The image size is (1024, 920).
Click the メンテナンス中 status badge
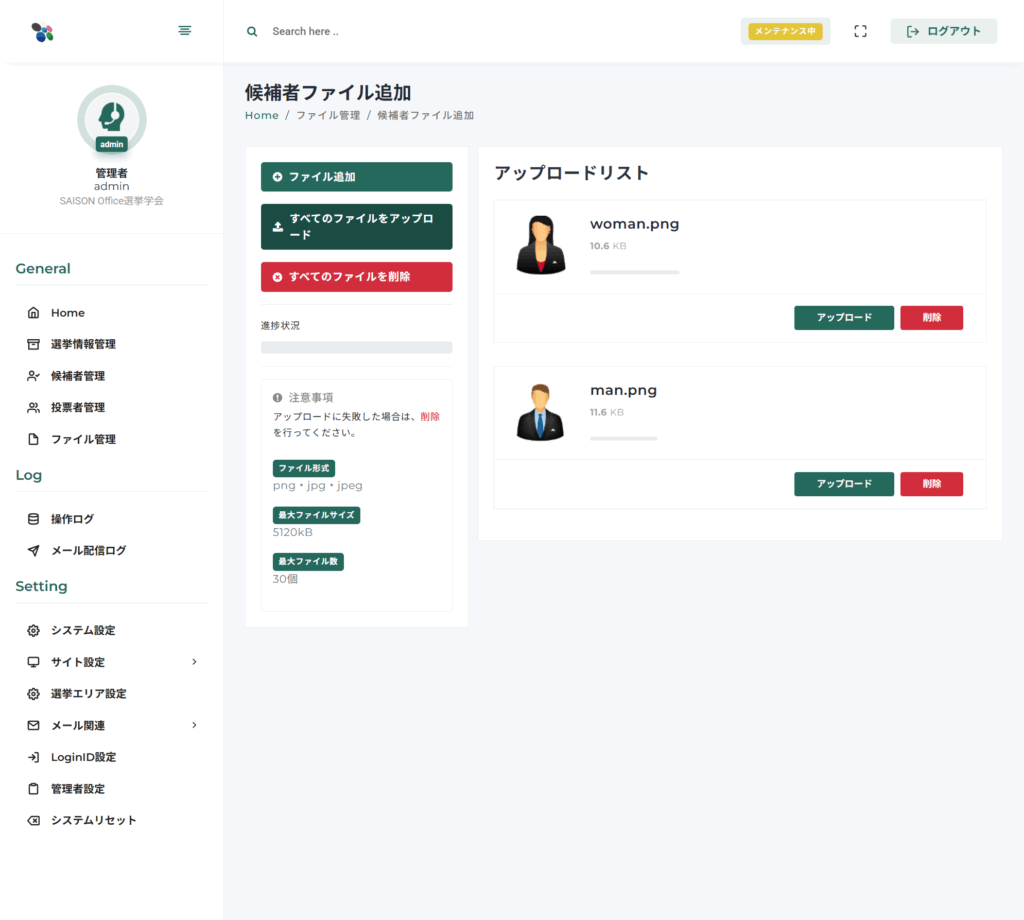(x=785, y=31)
